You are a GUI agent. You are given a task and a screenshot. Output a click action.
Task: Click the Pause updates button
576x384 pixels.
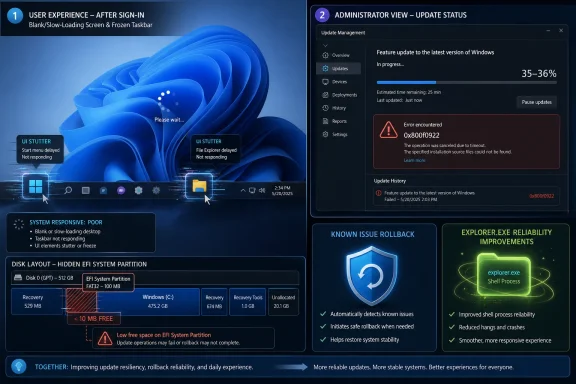[x=536, y=102]
